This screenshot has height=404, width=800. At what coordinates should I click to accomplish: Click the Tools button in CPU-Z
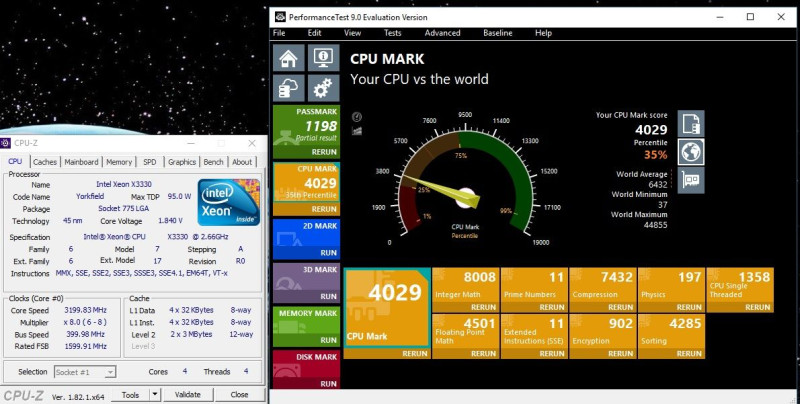pyautogui.click(x=130, y=394)
